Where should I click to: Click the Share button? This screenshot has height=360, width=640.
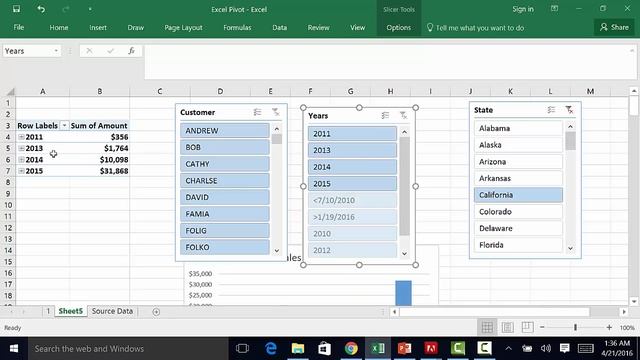tap(614, 27)
